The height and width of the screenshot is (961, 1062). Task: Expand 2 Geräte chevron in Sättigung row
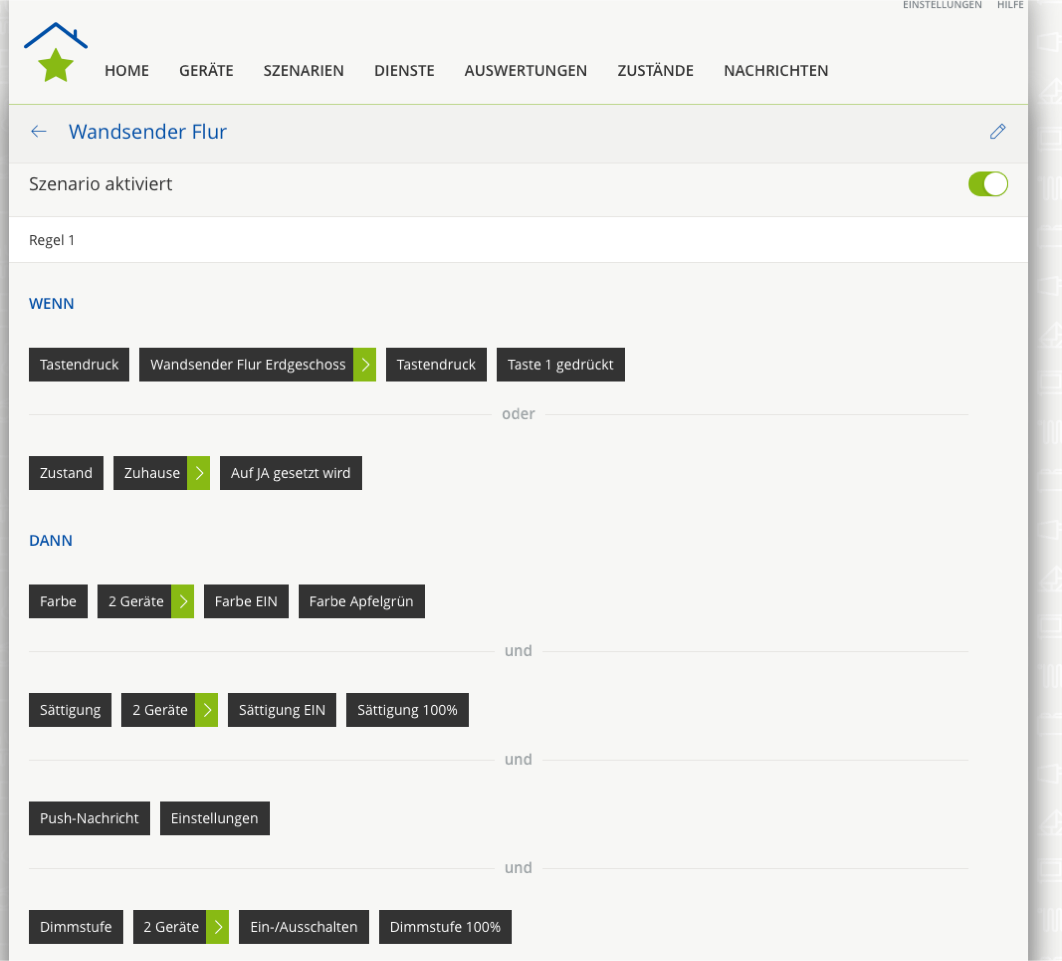tap(207, 710)
